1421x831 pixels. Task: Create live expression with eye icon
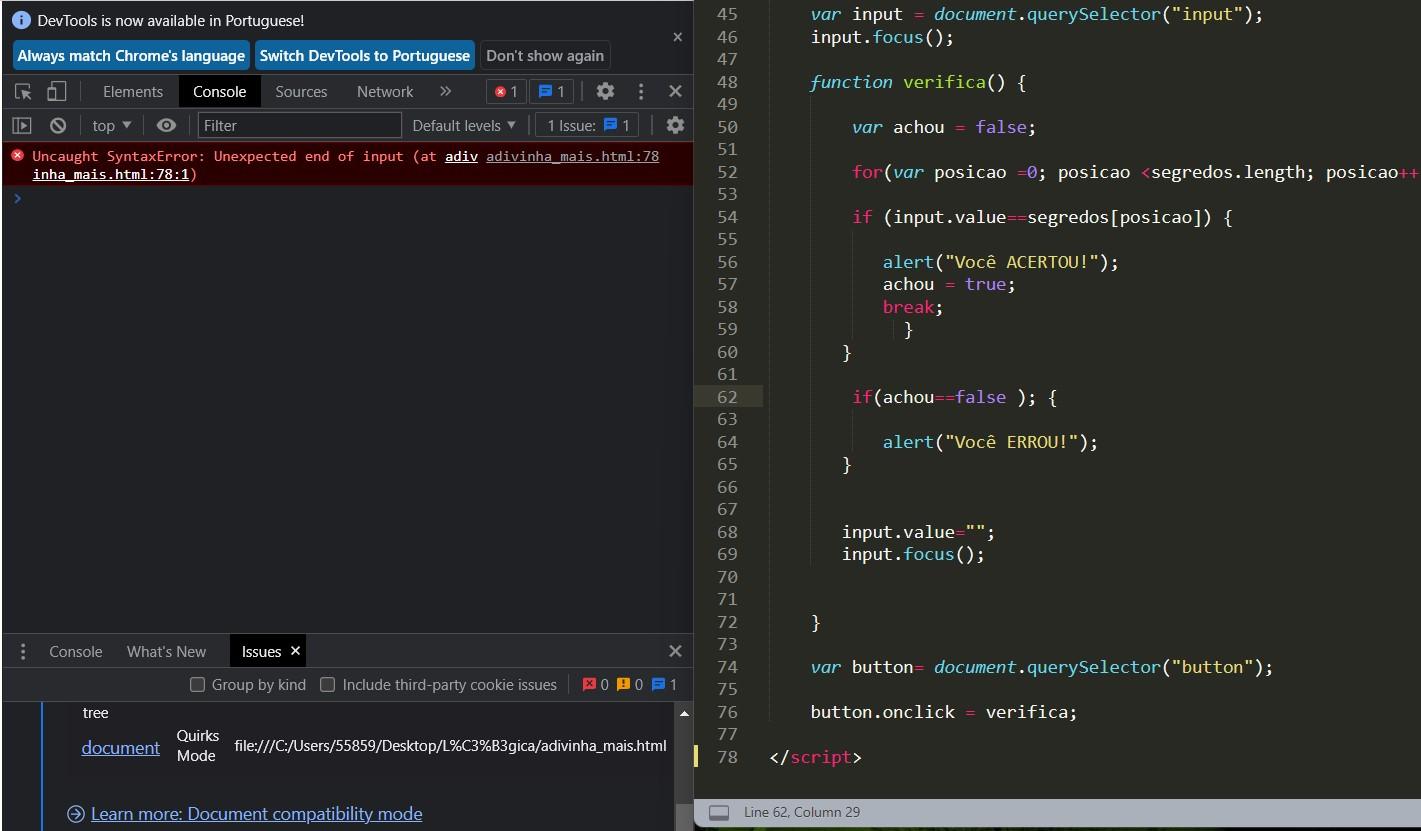(166, 125)
